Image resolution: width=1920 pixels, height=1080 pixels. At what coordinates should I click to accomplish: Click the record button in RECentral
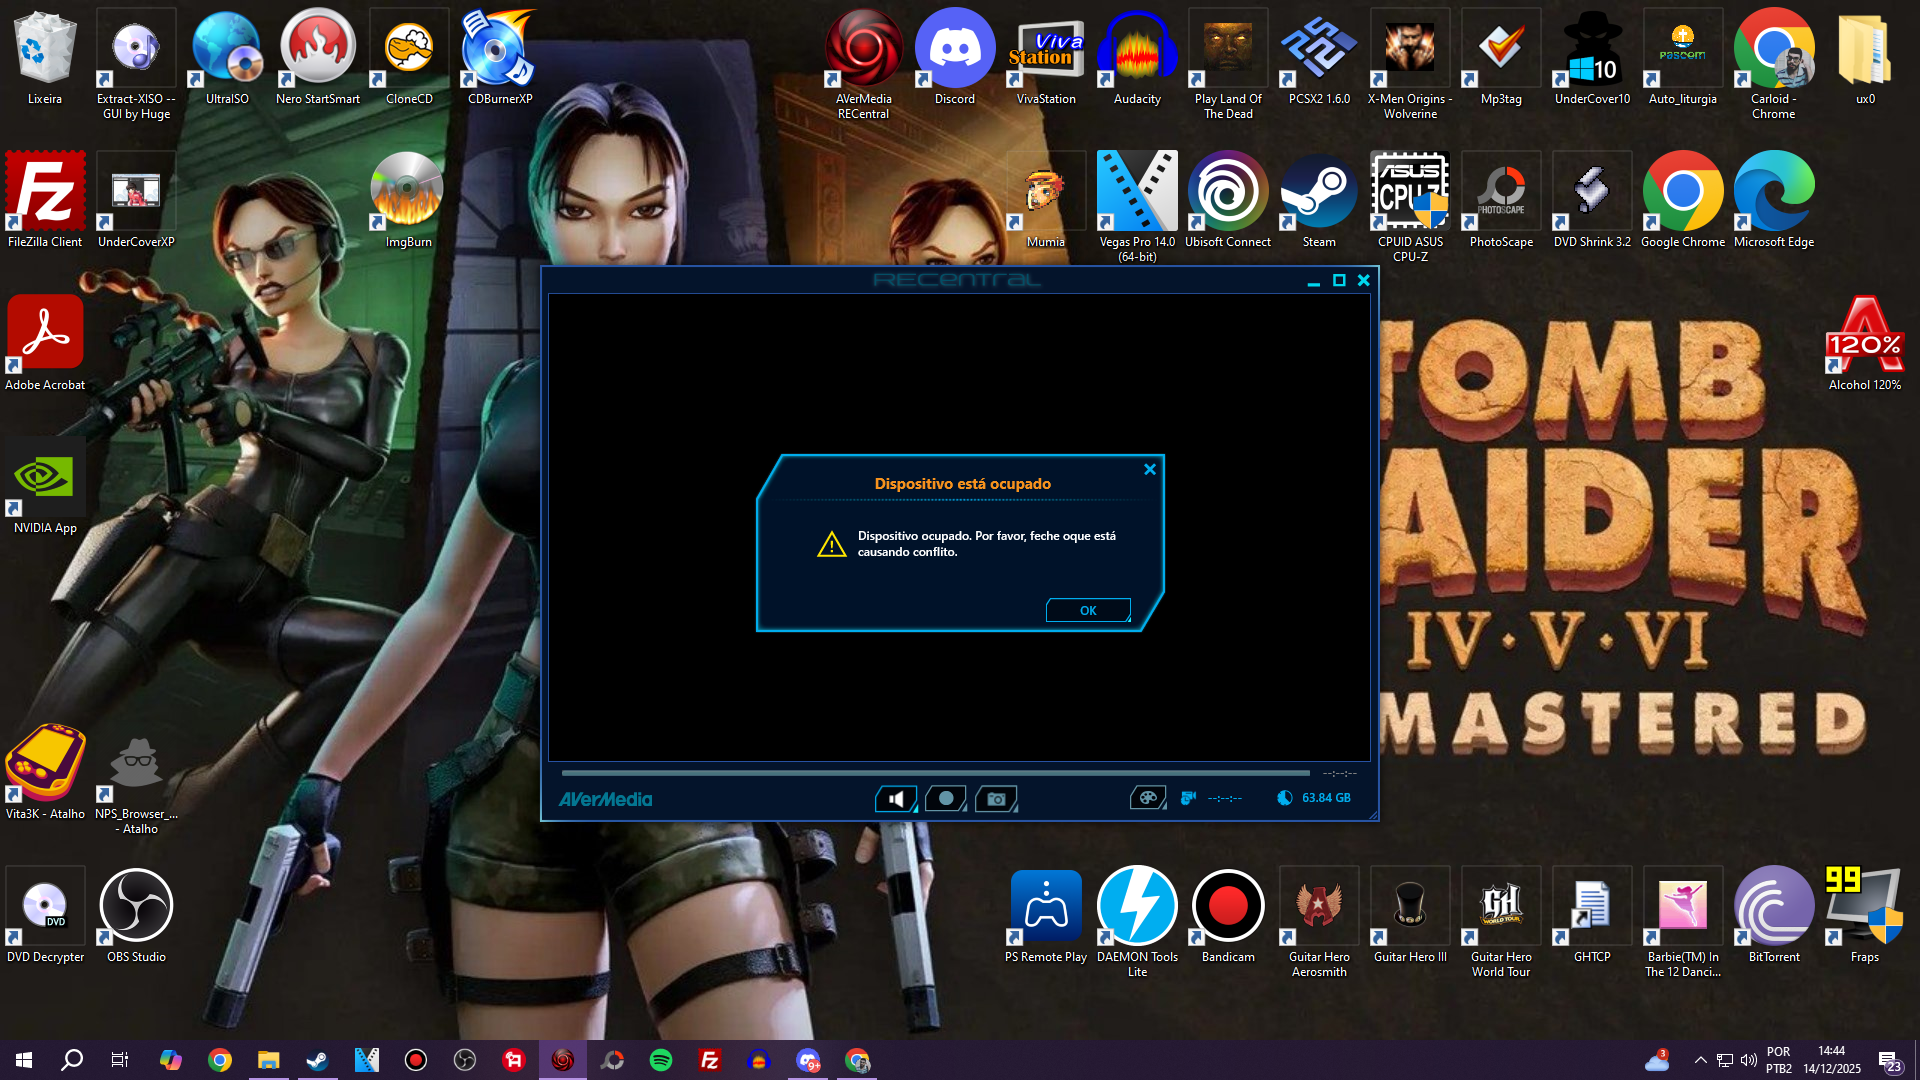point(945,798)
